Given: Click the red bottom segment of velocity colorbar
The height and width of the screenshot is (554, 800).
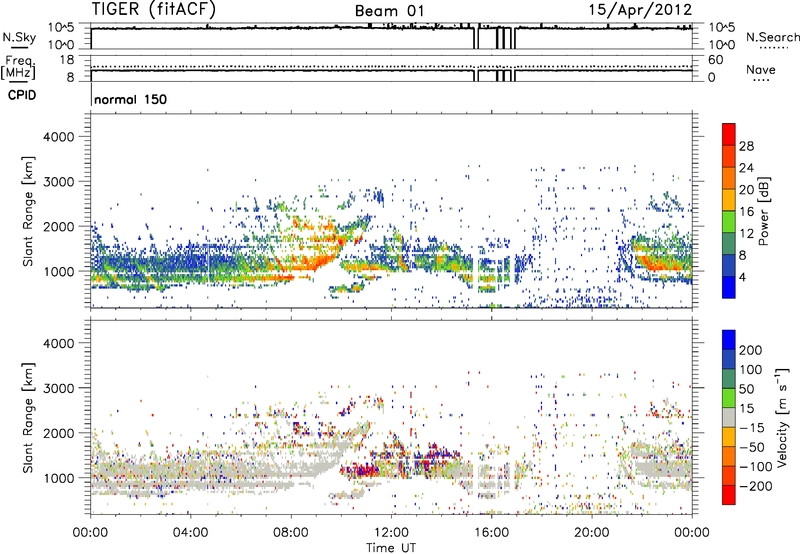Looking at the screenshot, I should [729, 495].
